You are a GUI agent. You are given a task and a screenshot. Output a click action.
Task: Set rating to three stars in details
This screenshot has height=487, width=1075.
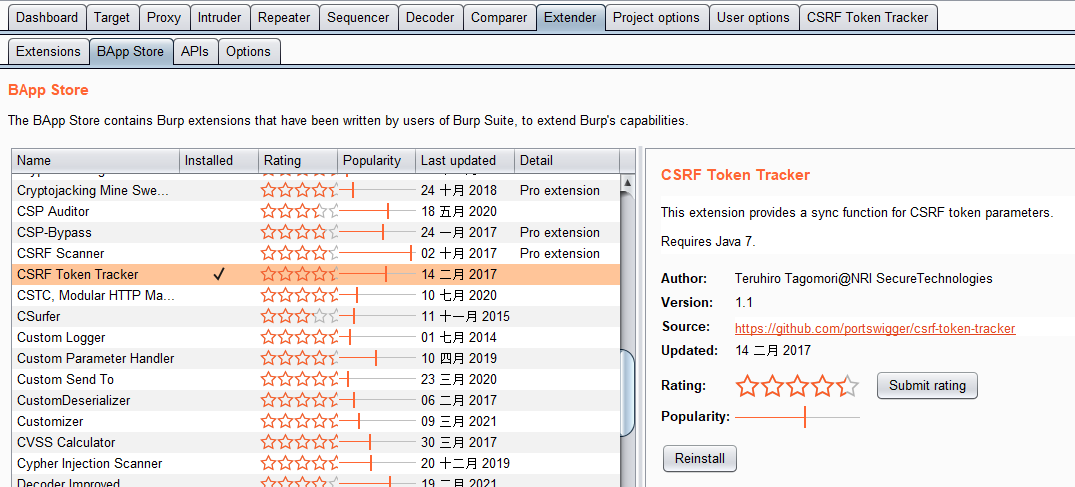[798, 386]
